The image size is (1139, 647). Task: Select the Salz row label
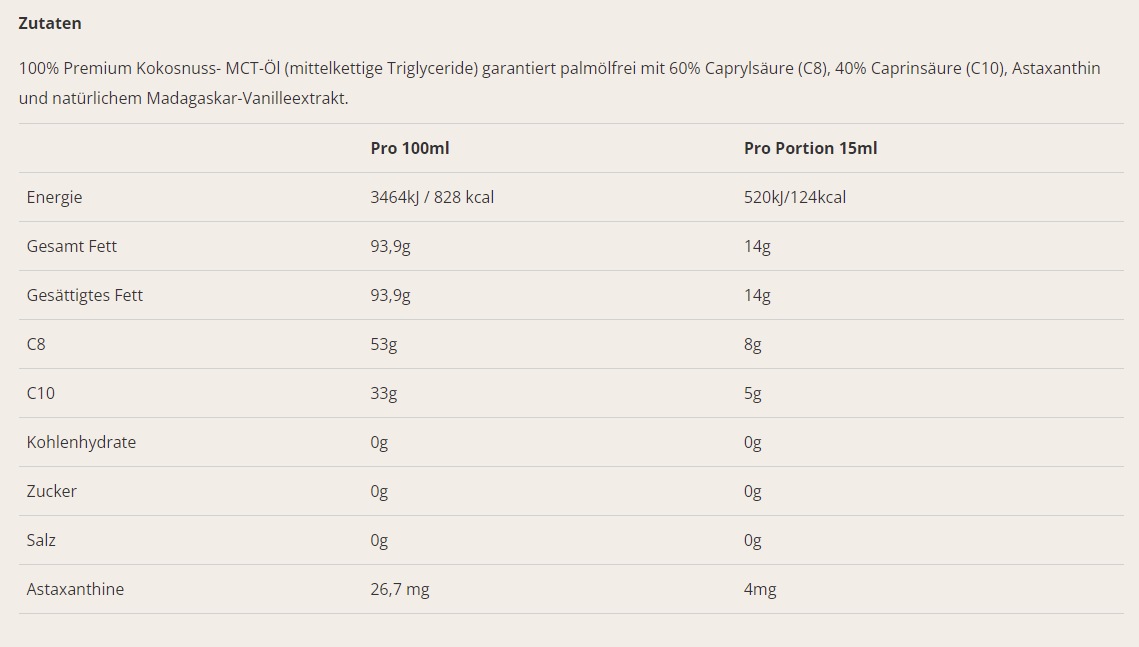tap(41, 540)
